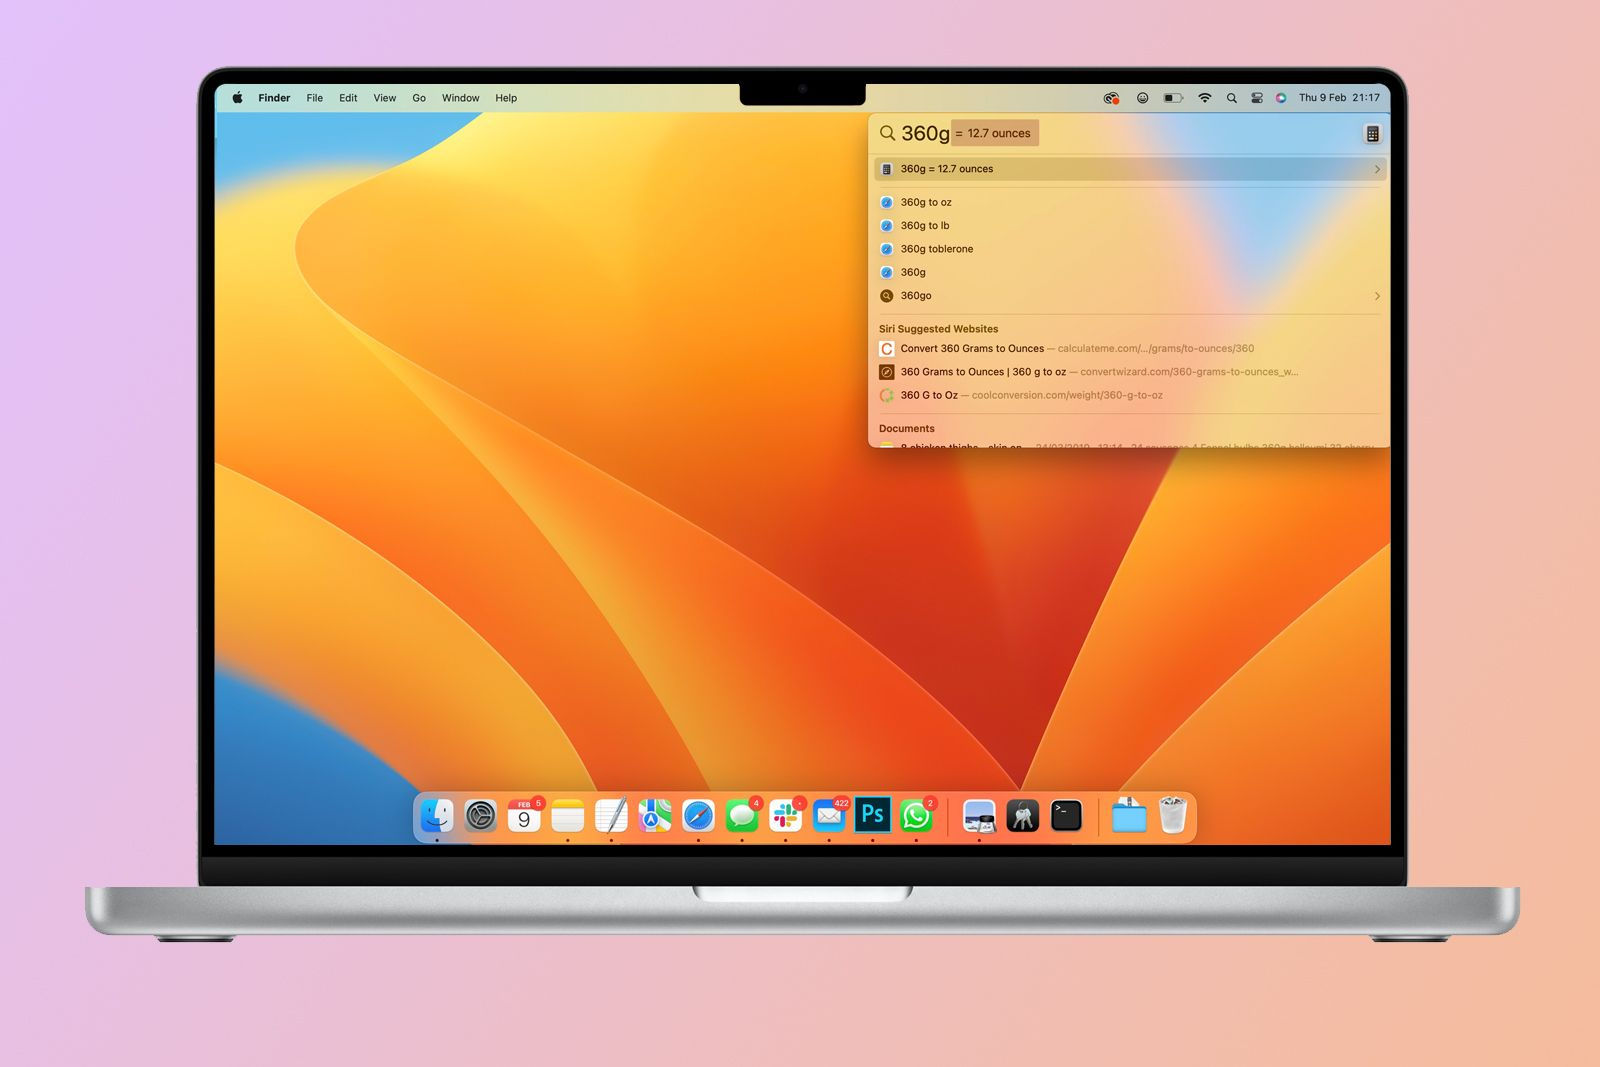Open Control Center in menu bar

tap(1256, 98)
